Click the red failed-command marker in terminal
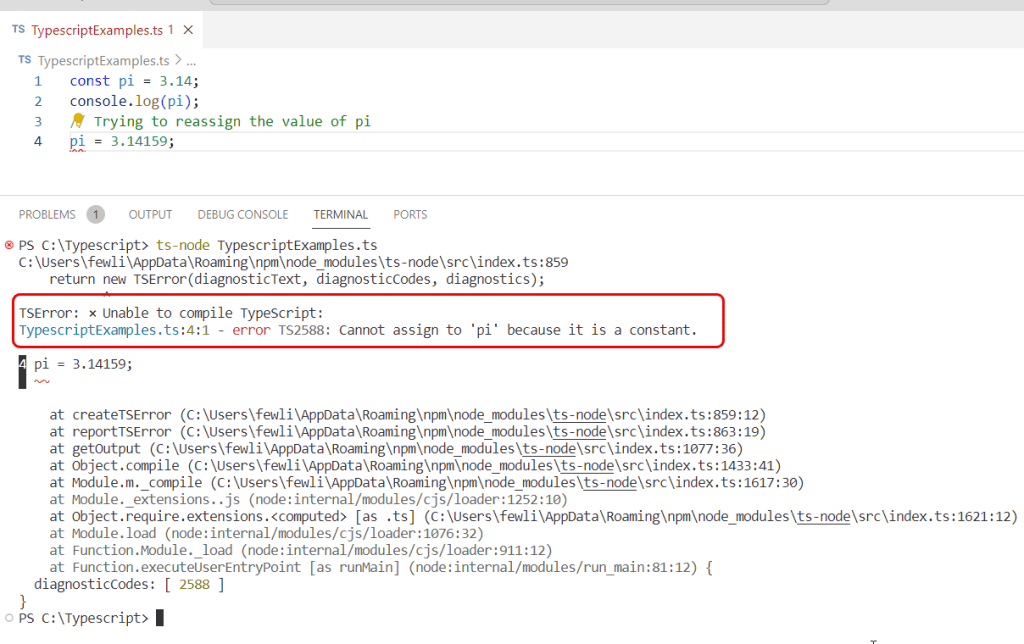1024x644 pixels. [9, 246]
